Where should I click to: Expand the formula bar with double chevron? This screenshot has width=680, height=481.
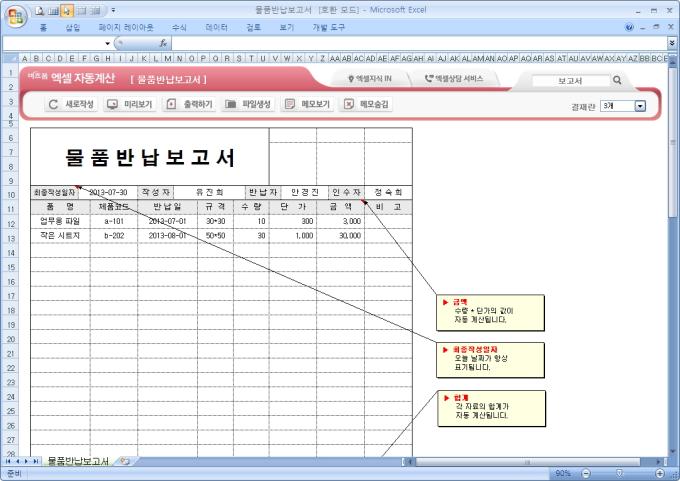[672, 43]
